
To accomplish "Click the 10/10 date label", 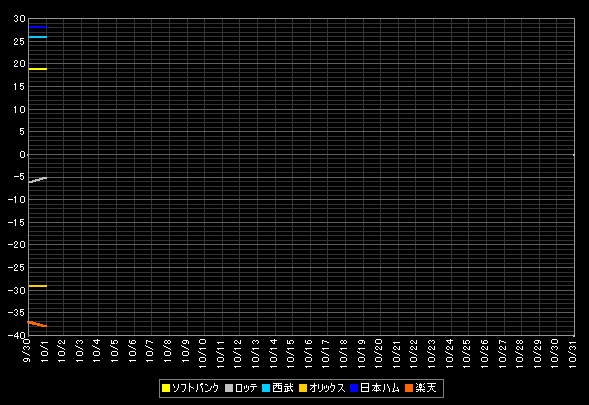I will click(202, 353).
